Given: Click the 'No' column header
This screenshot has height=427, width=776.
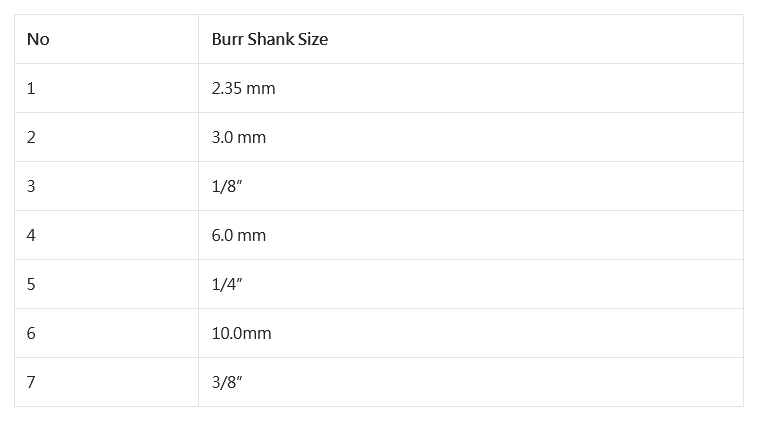Looking at the screenshot, I should coord(106,39).
